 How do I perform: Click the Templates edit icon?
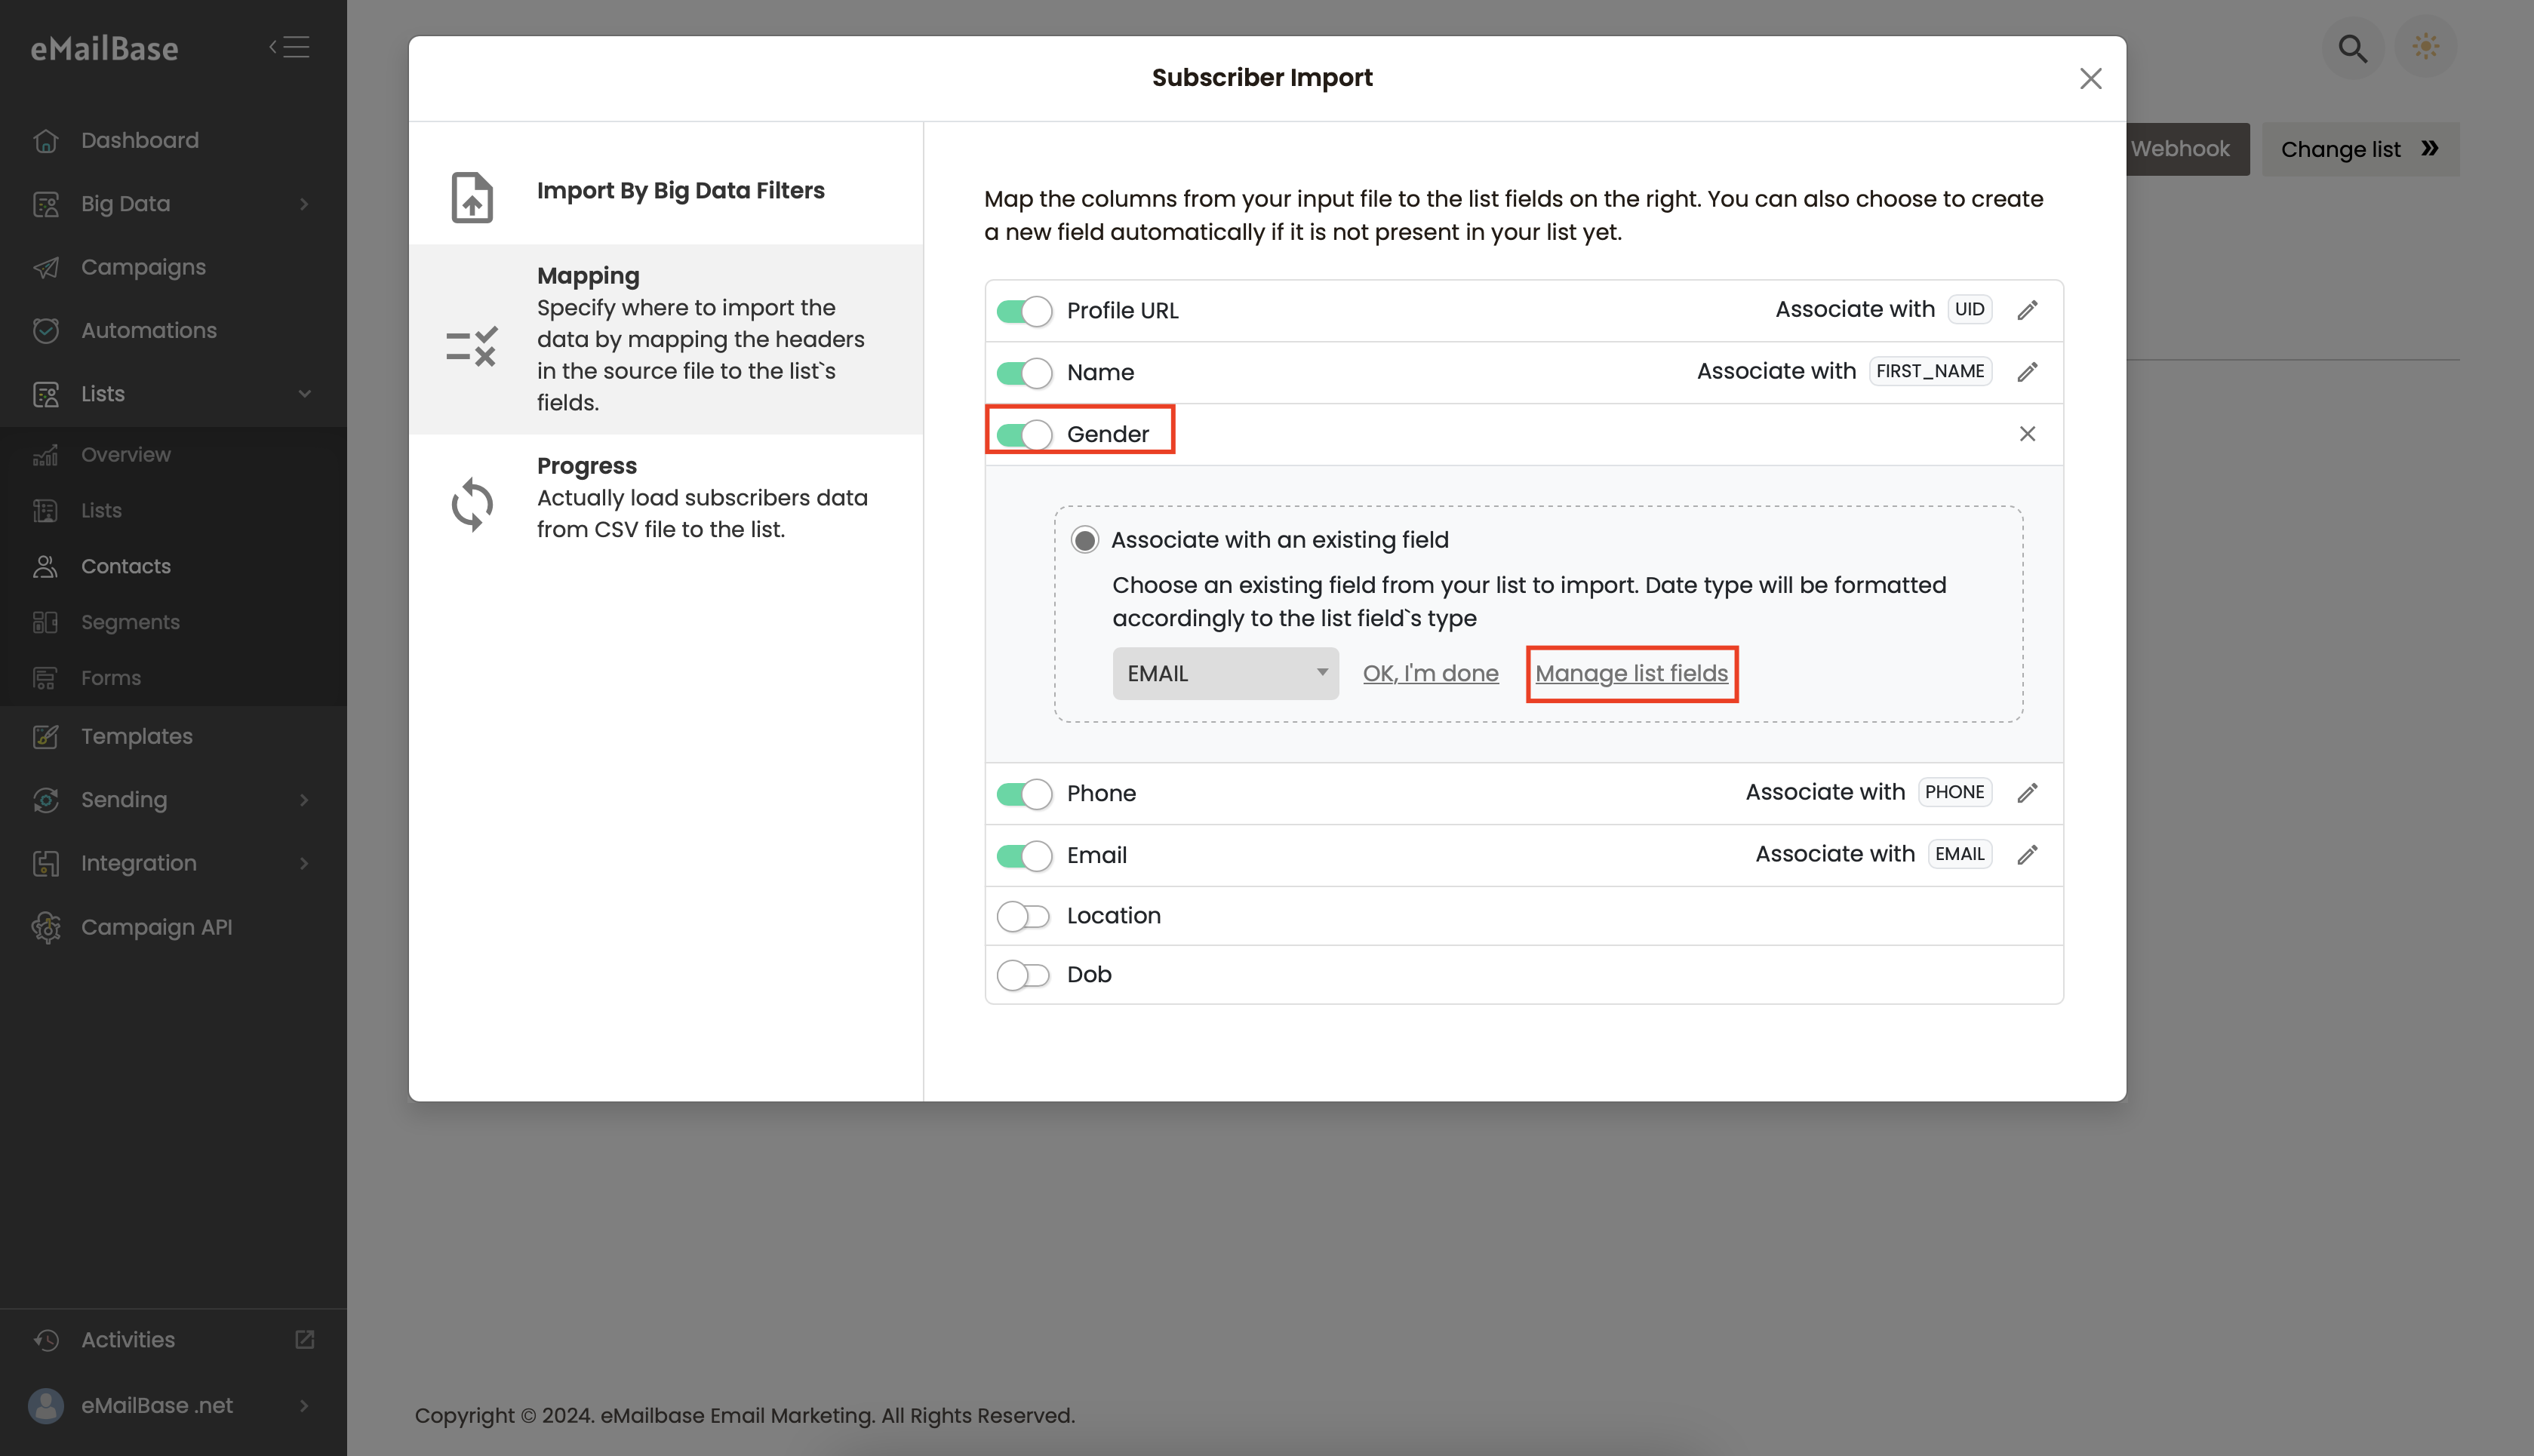46,737
